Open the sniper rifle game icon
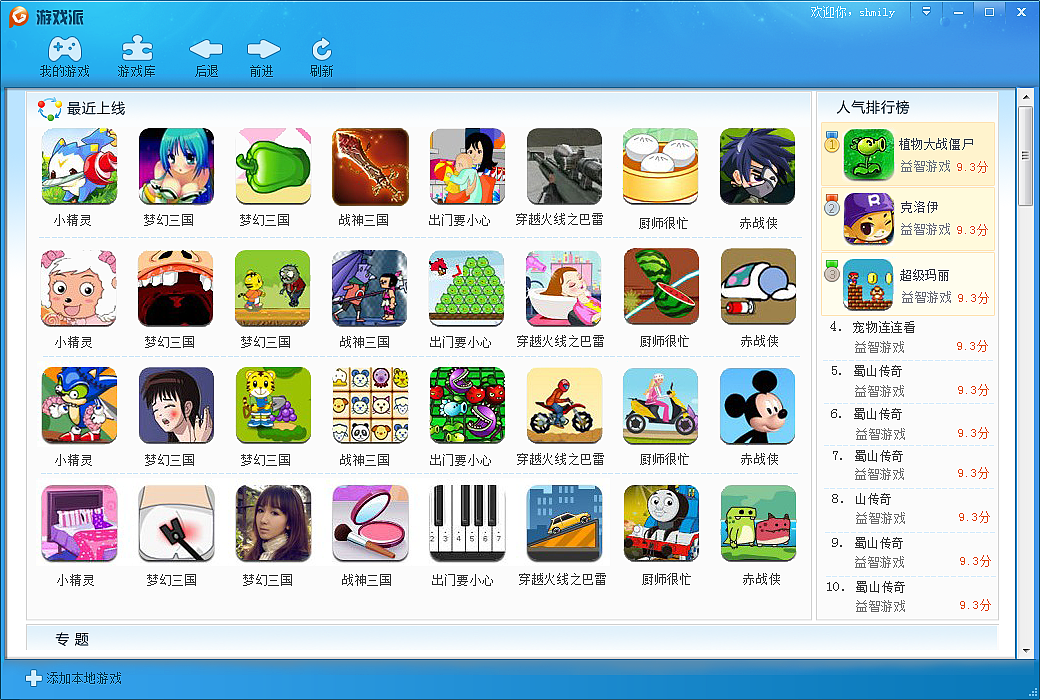This screenshot has height=700, width=1040. pyautogui.click(x=564, y=166)
